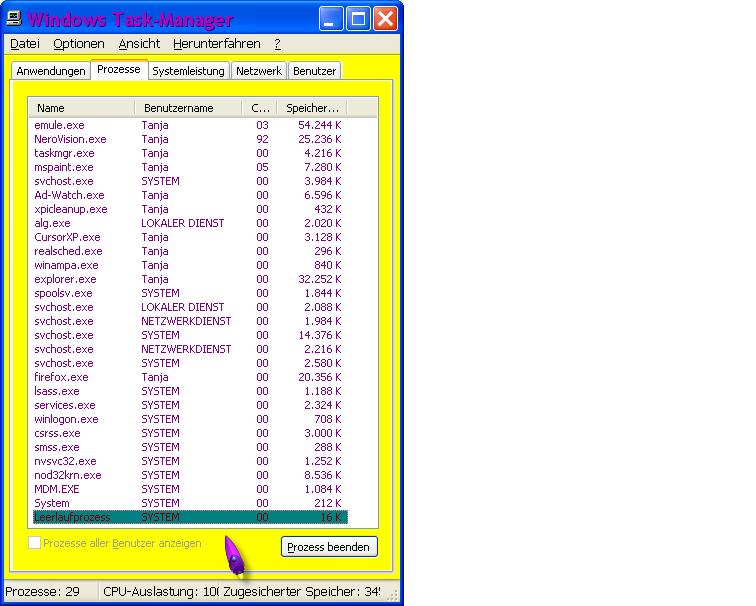Maximize the Task-Manager window

click(x=360, y=18)
